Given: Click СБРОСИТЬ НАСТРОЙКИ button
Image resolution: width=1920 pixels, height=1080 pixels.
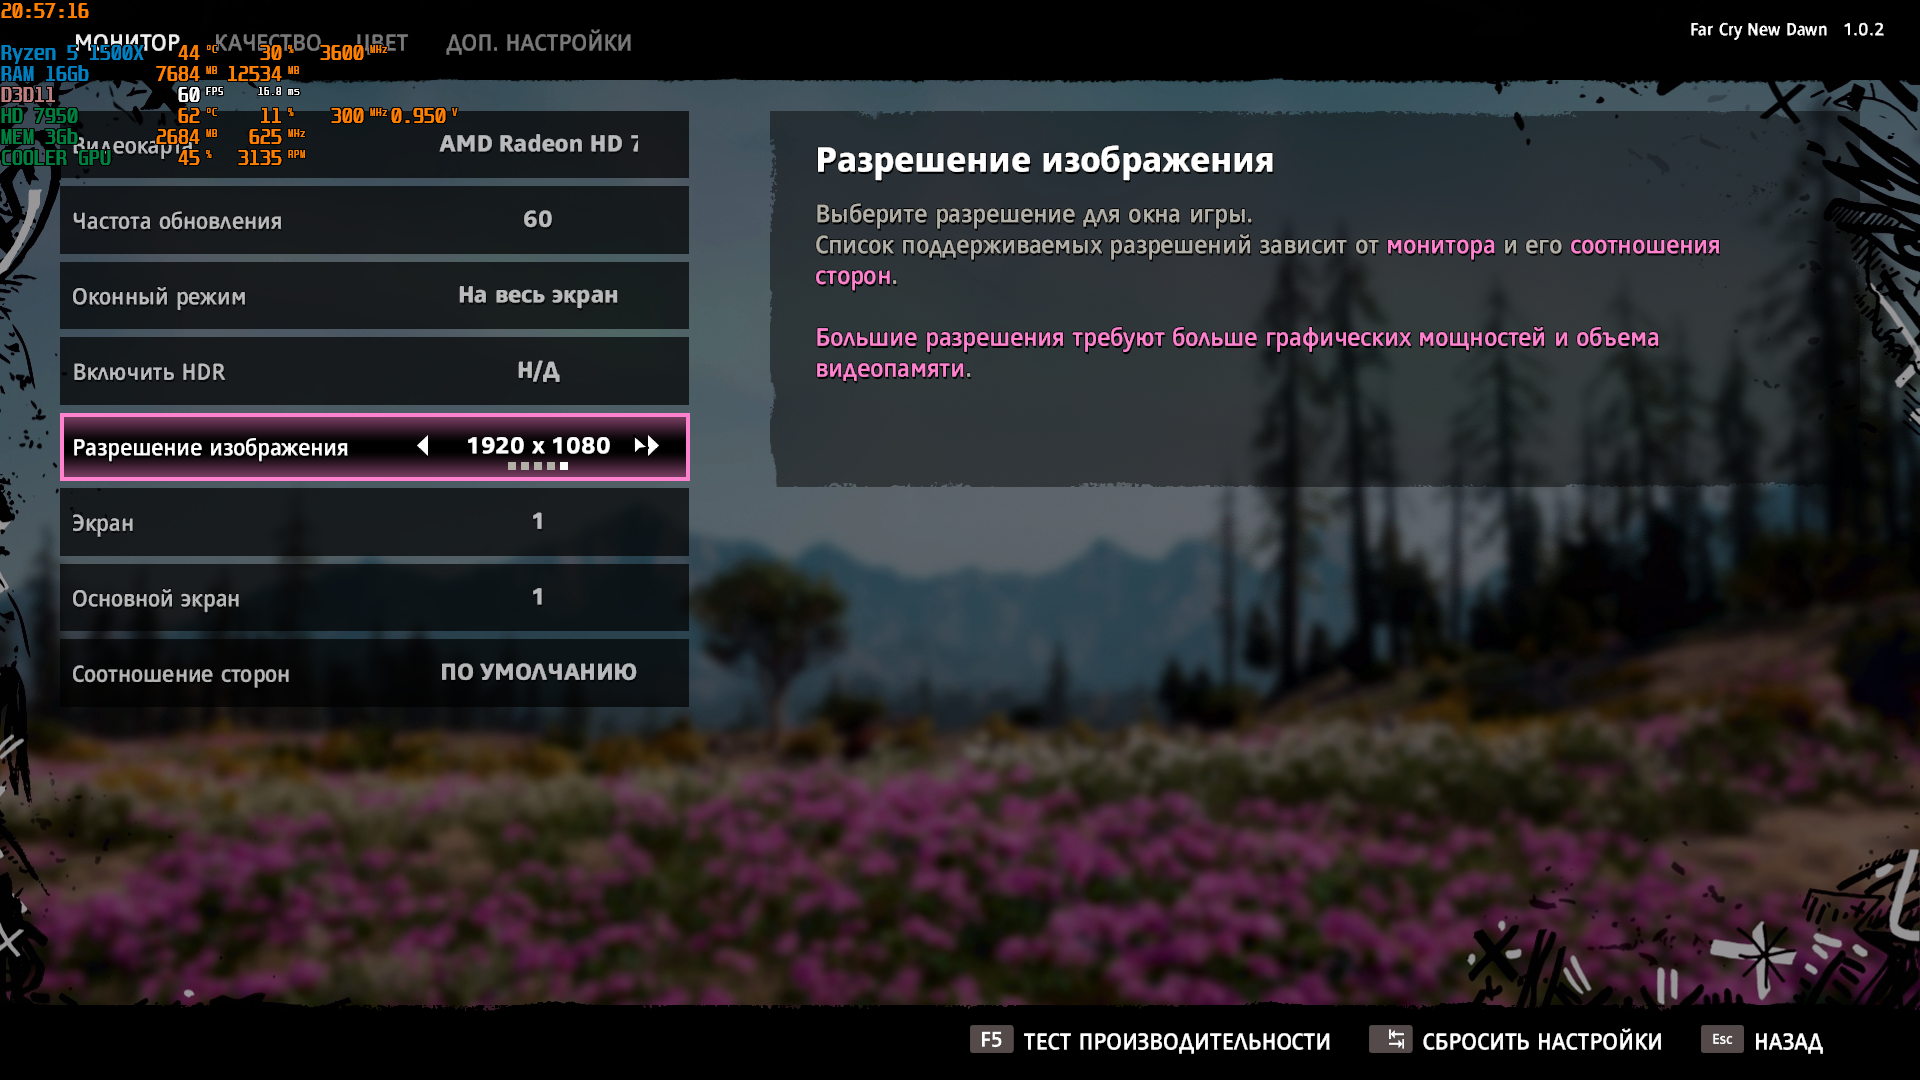Looking at the screenshot, I should [x=1541, y=1042].
